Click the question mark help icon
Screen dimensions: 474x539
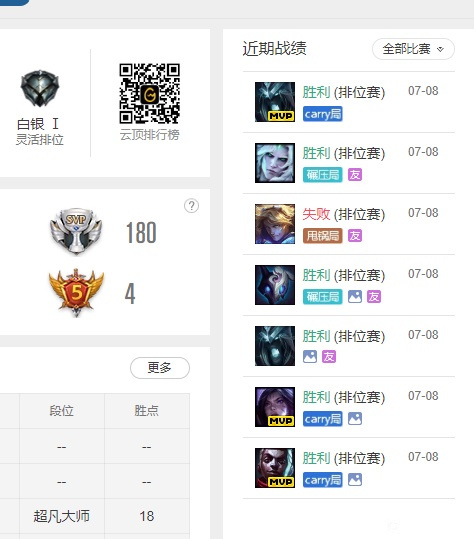(x=191, y=206)
